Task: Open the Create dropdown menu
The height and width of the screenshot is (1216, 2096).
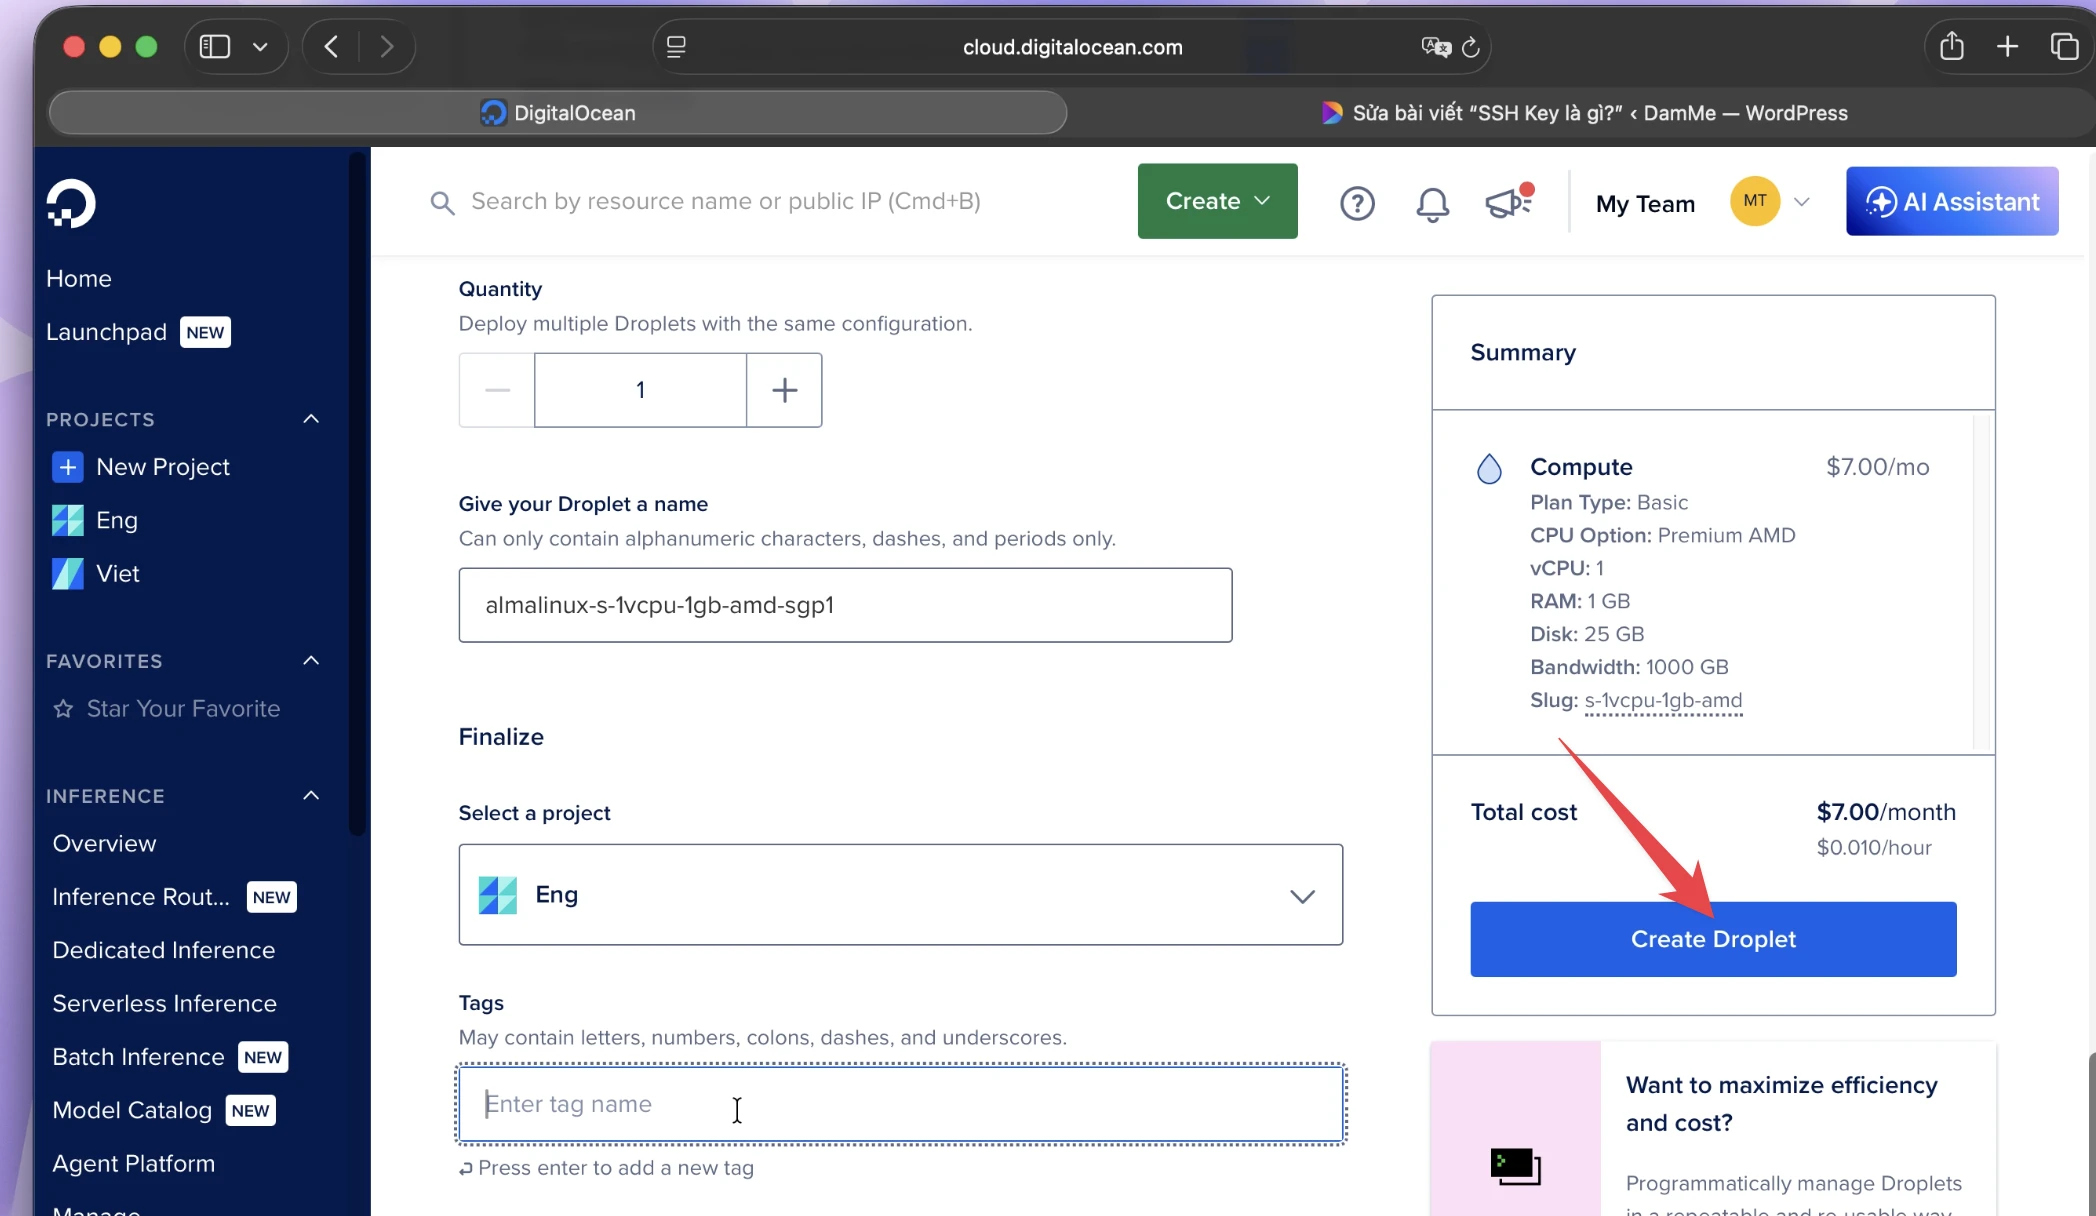Action: [x=1217, y=201]
